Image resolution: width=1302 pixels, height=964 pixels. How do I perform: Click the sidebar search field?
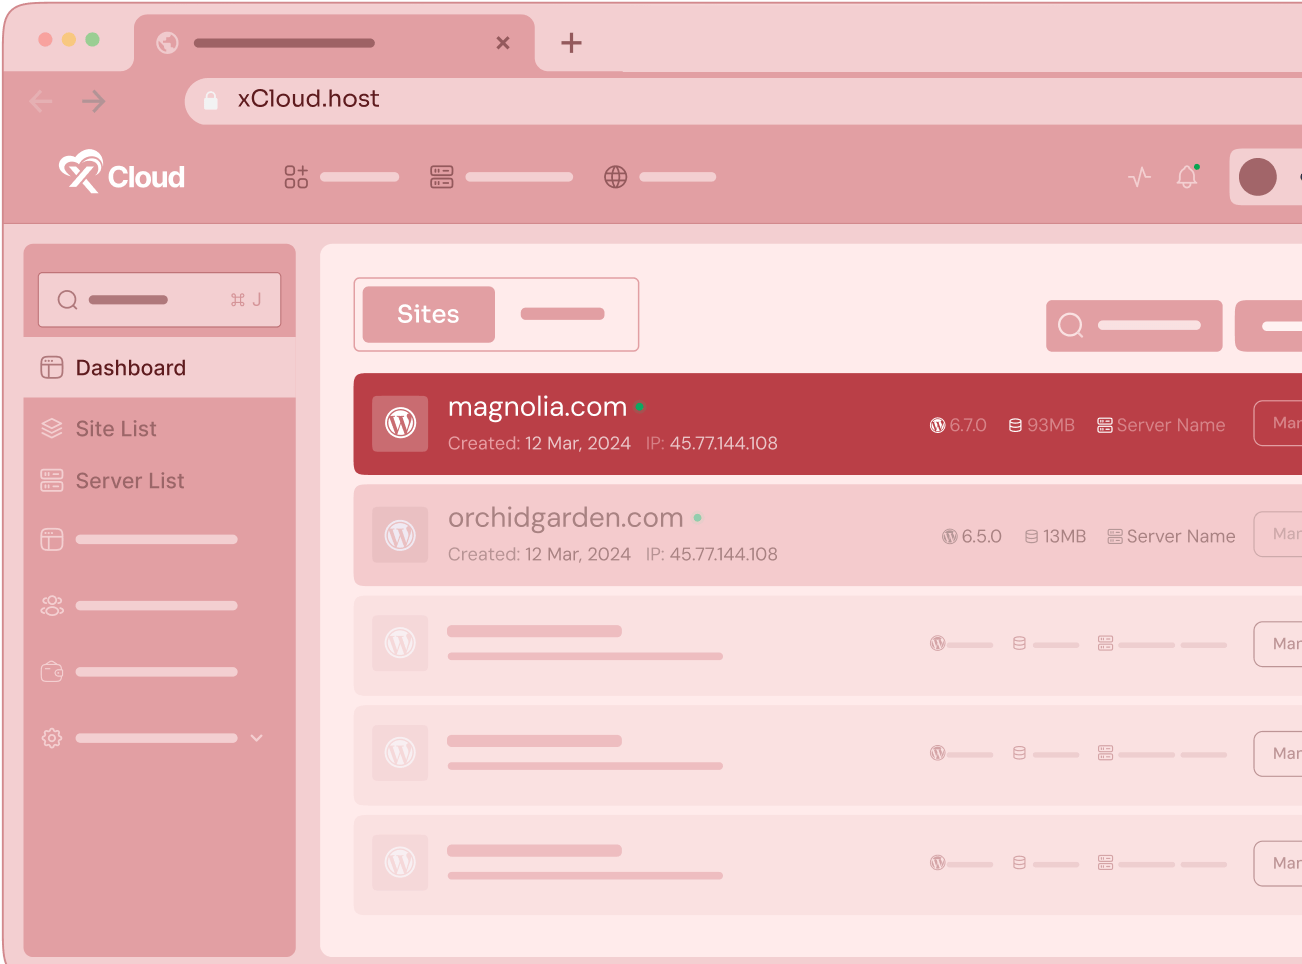[160, 300]
